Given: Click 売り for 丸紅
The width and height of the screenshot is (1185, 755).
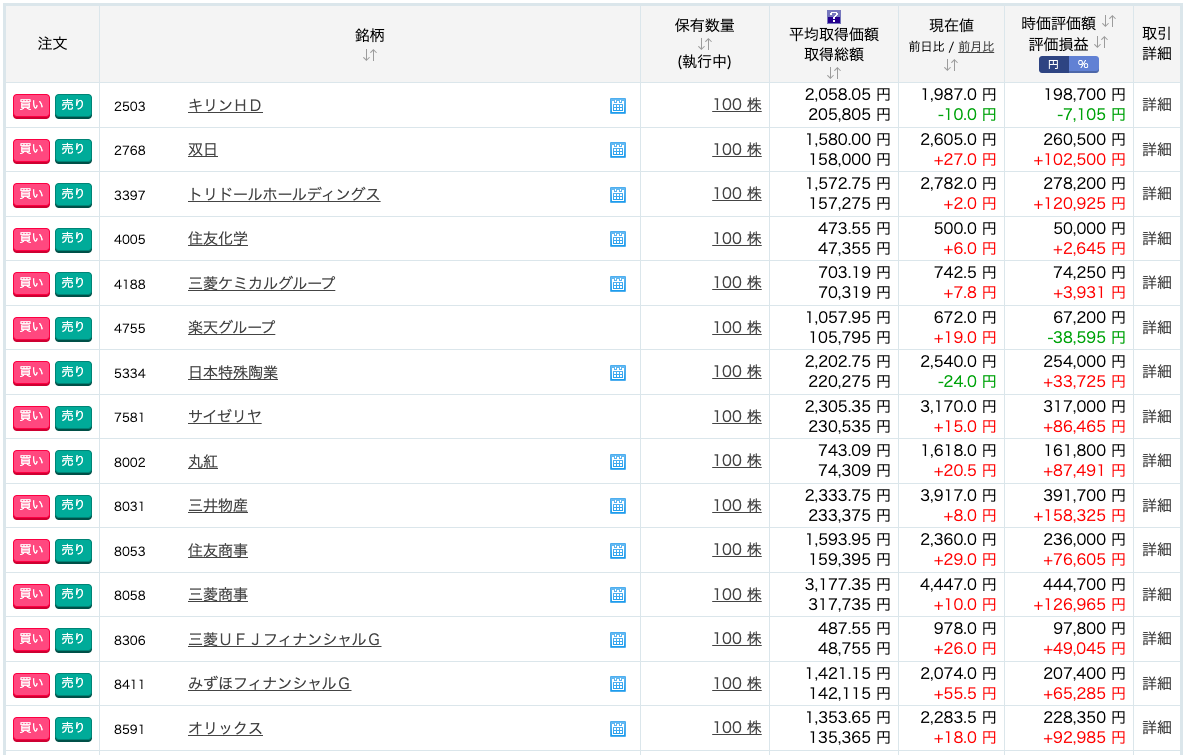Looking at the screenshot, I should 73,462.
